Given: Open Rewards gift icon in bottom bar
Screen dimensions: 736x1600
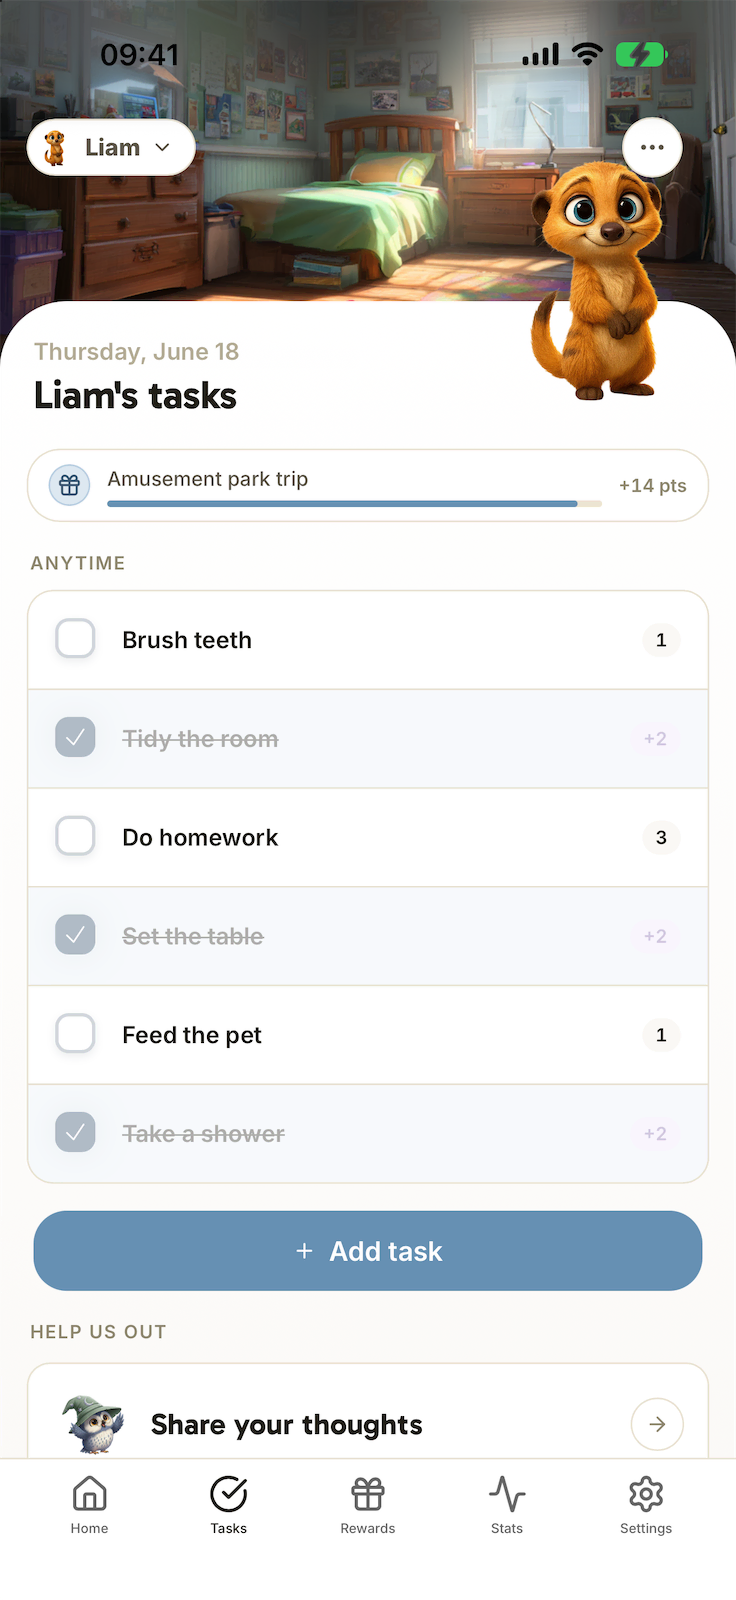Looking at the screenshot, I should coord(368,1505).
